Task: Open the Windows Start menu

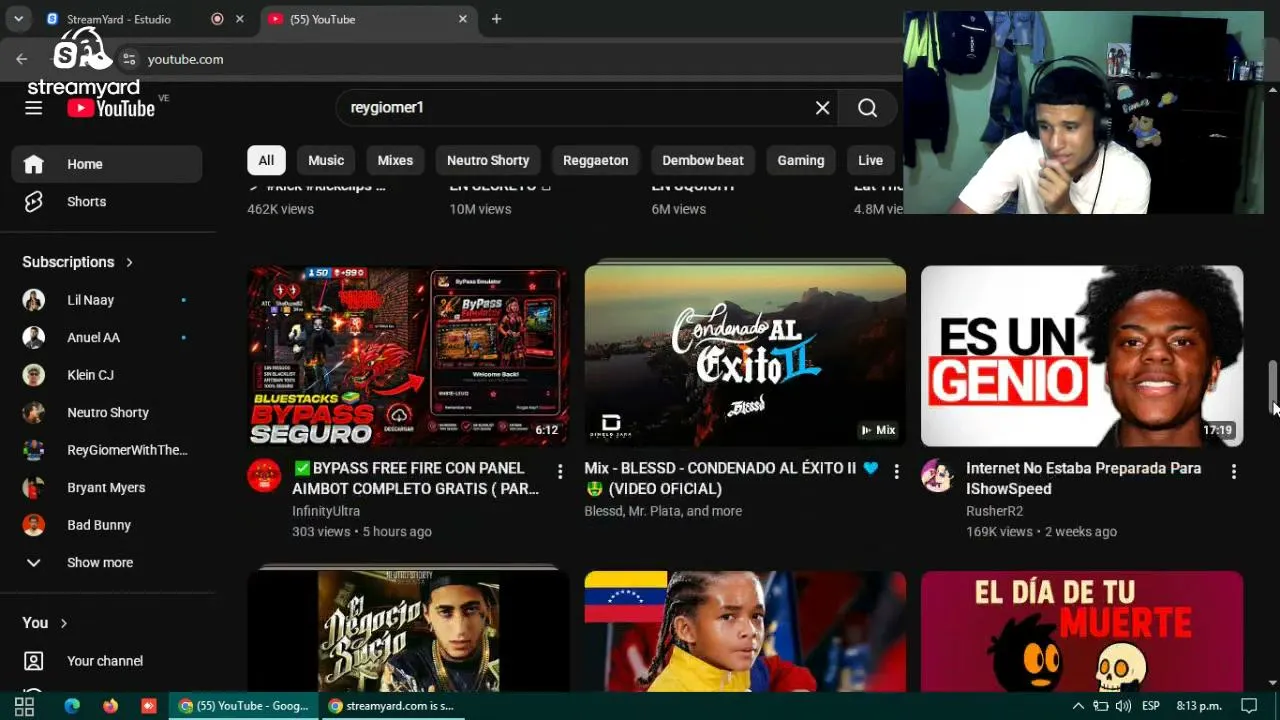Action: click(x=24, y=706)
